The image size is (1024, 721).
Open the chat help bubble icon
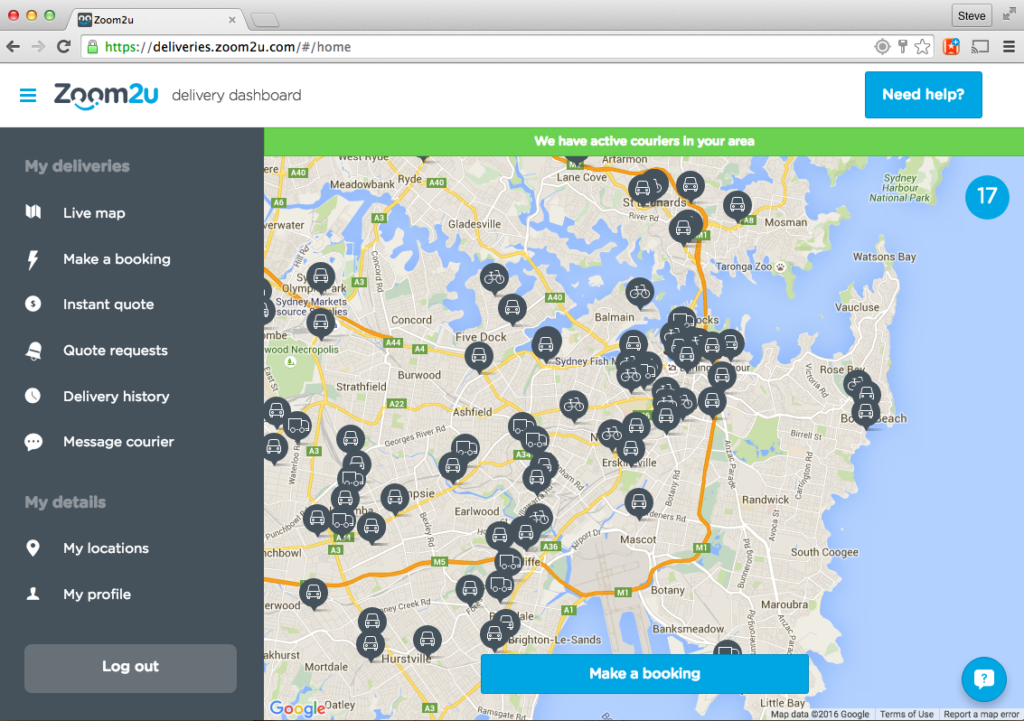984,679
